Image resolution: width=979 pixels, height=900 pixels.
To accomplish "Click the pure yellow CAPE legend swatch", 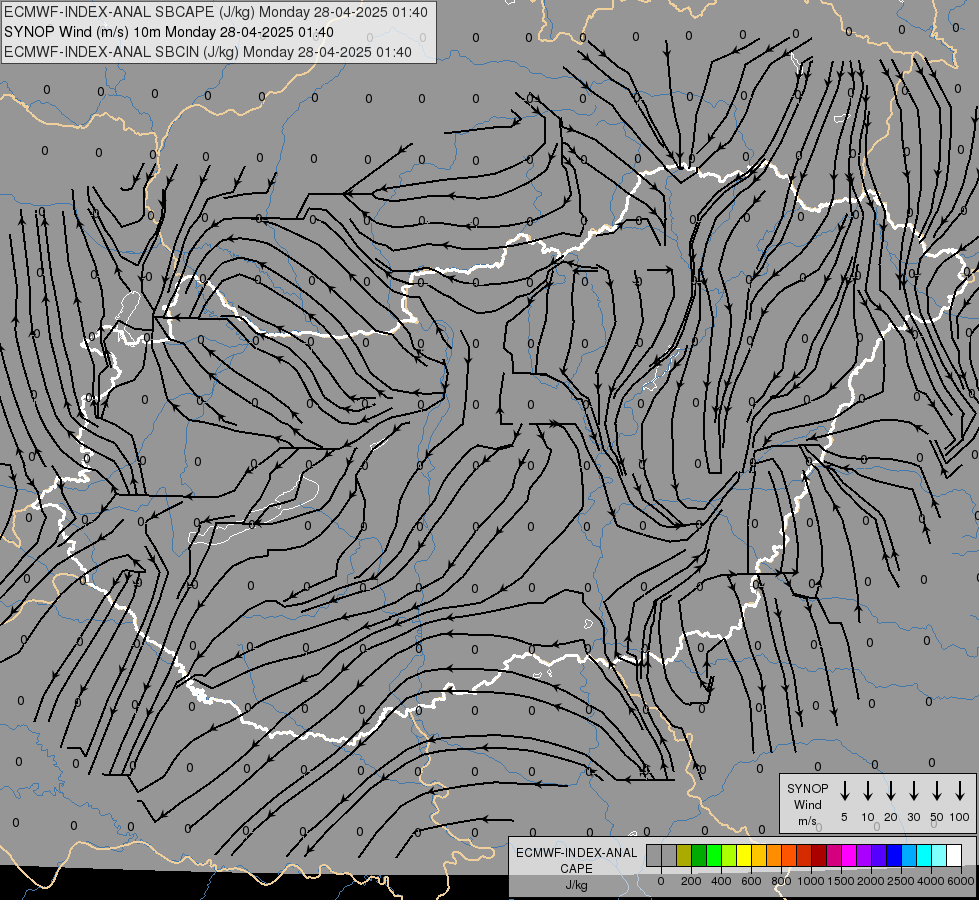I will point(744,855).
